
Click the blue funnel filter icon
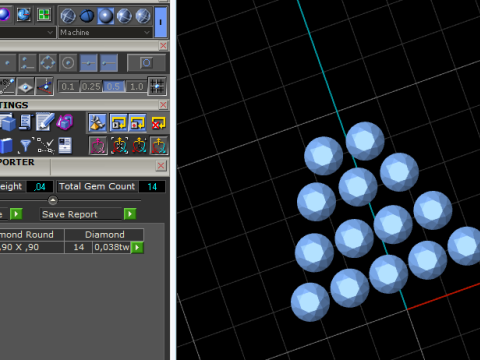pyautogui.click(x=25, y=146)
